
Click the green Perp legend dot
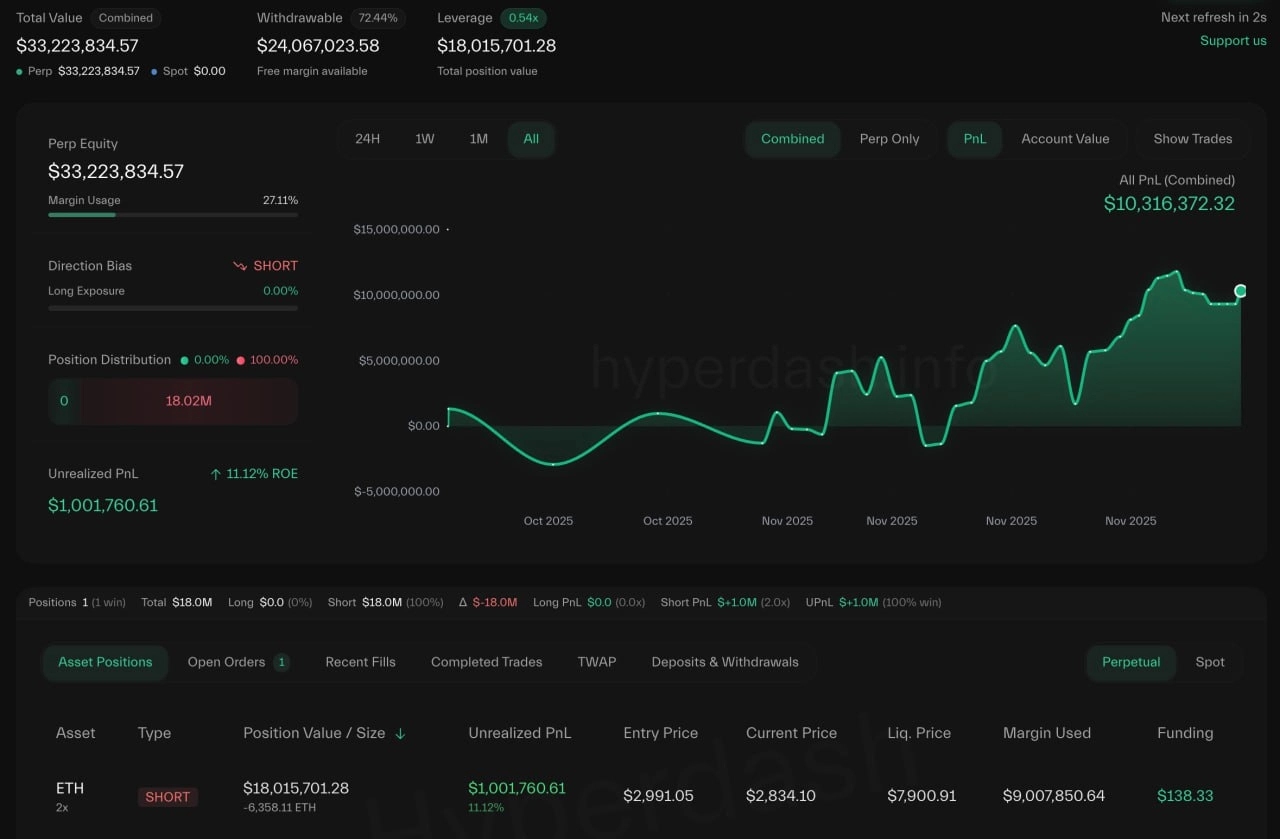point(19,71)
